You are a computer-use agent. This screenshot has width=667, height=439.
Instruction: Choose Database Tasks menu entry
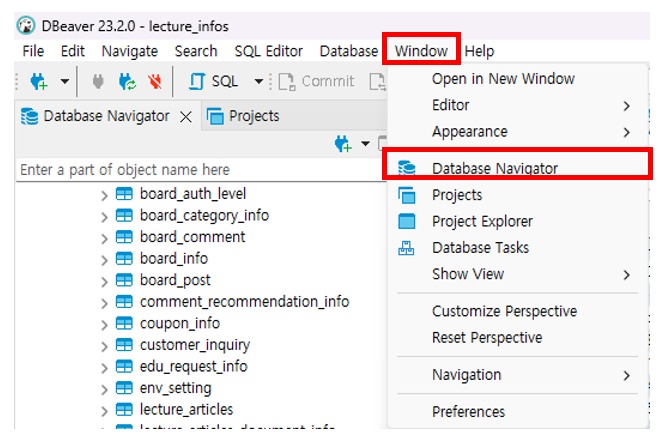point(518,248)
